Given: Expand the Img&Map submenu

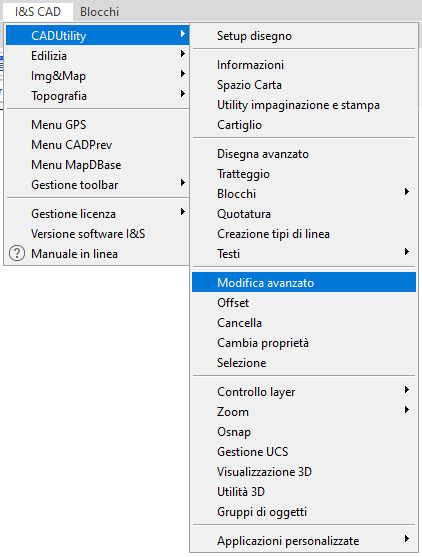Looking at the screenshot, I should pos(97,76).
